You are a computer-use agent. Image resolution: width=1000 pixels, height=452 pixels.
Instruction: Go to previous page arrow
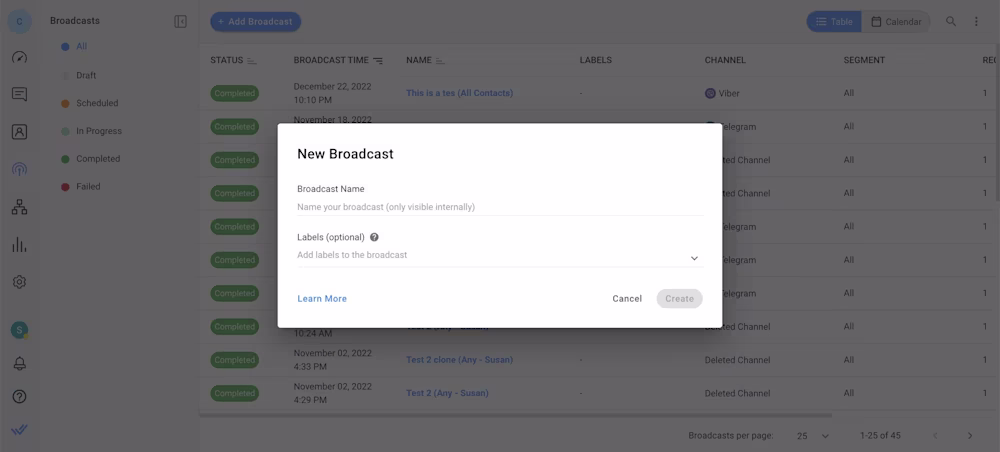point(936,436)
